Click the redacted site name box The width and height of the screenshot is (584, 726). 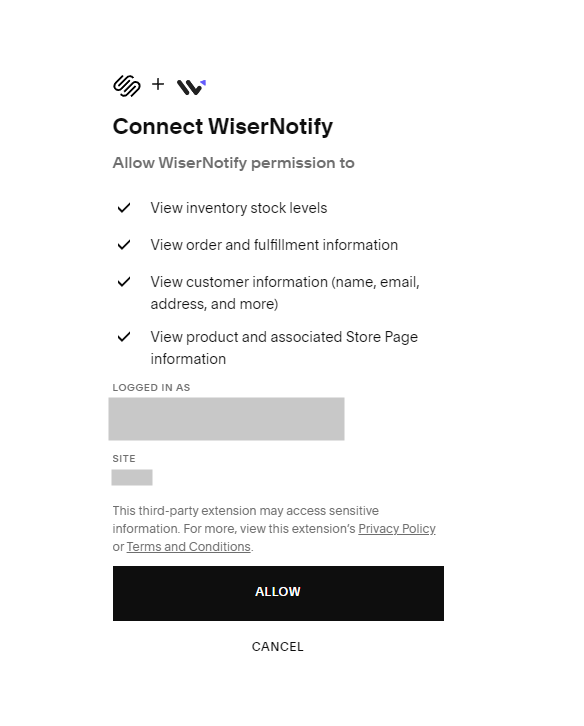pyautogui.click(x=132, y=477)
